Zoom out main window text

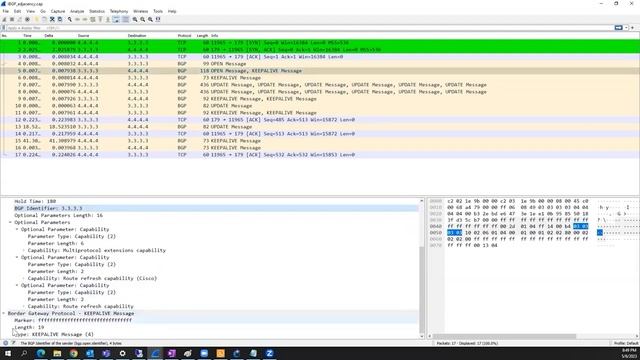(142, 19)
